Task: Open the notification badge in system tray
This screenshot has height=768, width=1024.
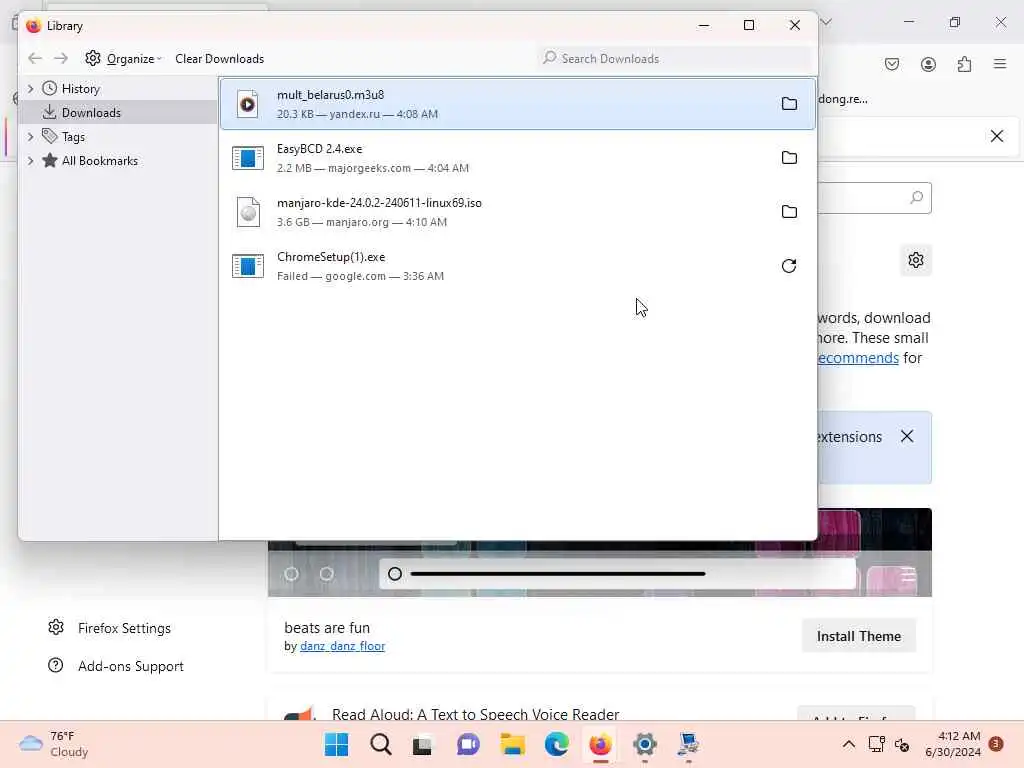Action: tap(996, 744)
